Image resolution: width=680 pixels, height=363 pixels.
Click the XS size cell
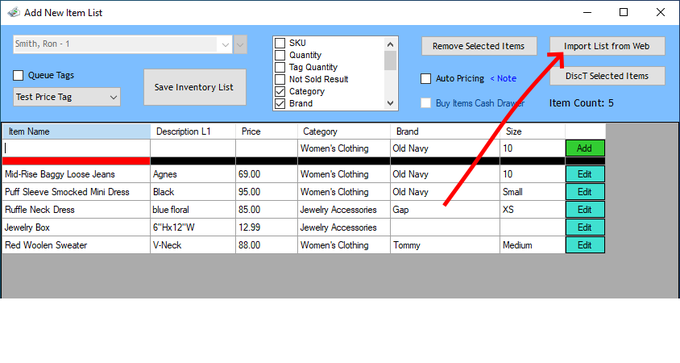tap(533, 210)
